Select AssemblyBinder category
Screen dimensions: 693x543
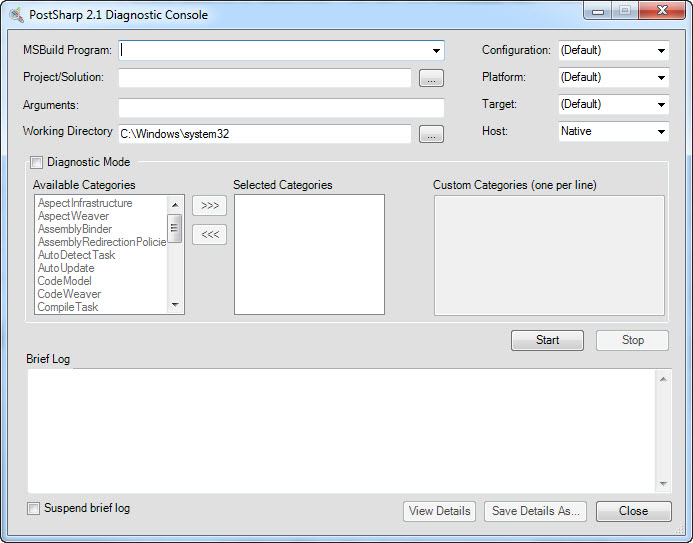pyautogui.click(x=75, y=229)
